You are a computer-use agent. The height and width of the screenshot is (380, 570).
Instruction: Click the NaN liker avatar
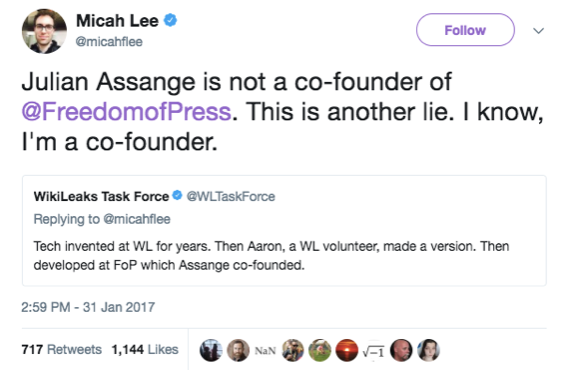tap(265, 350)
